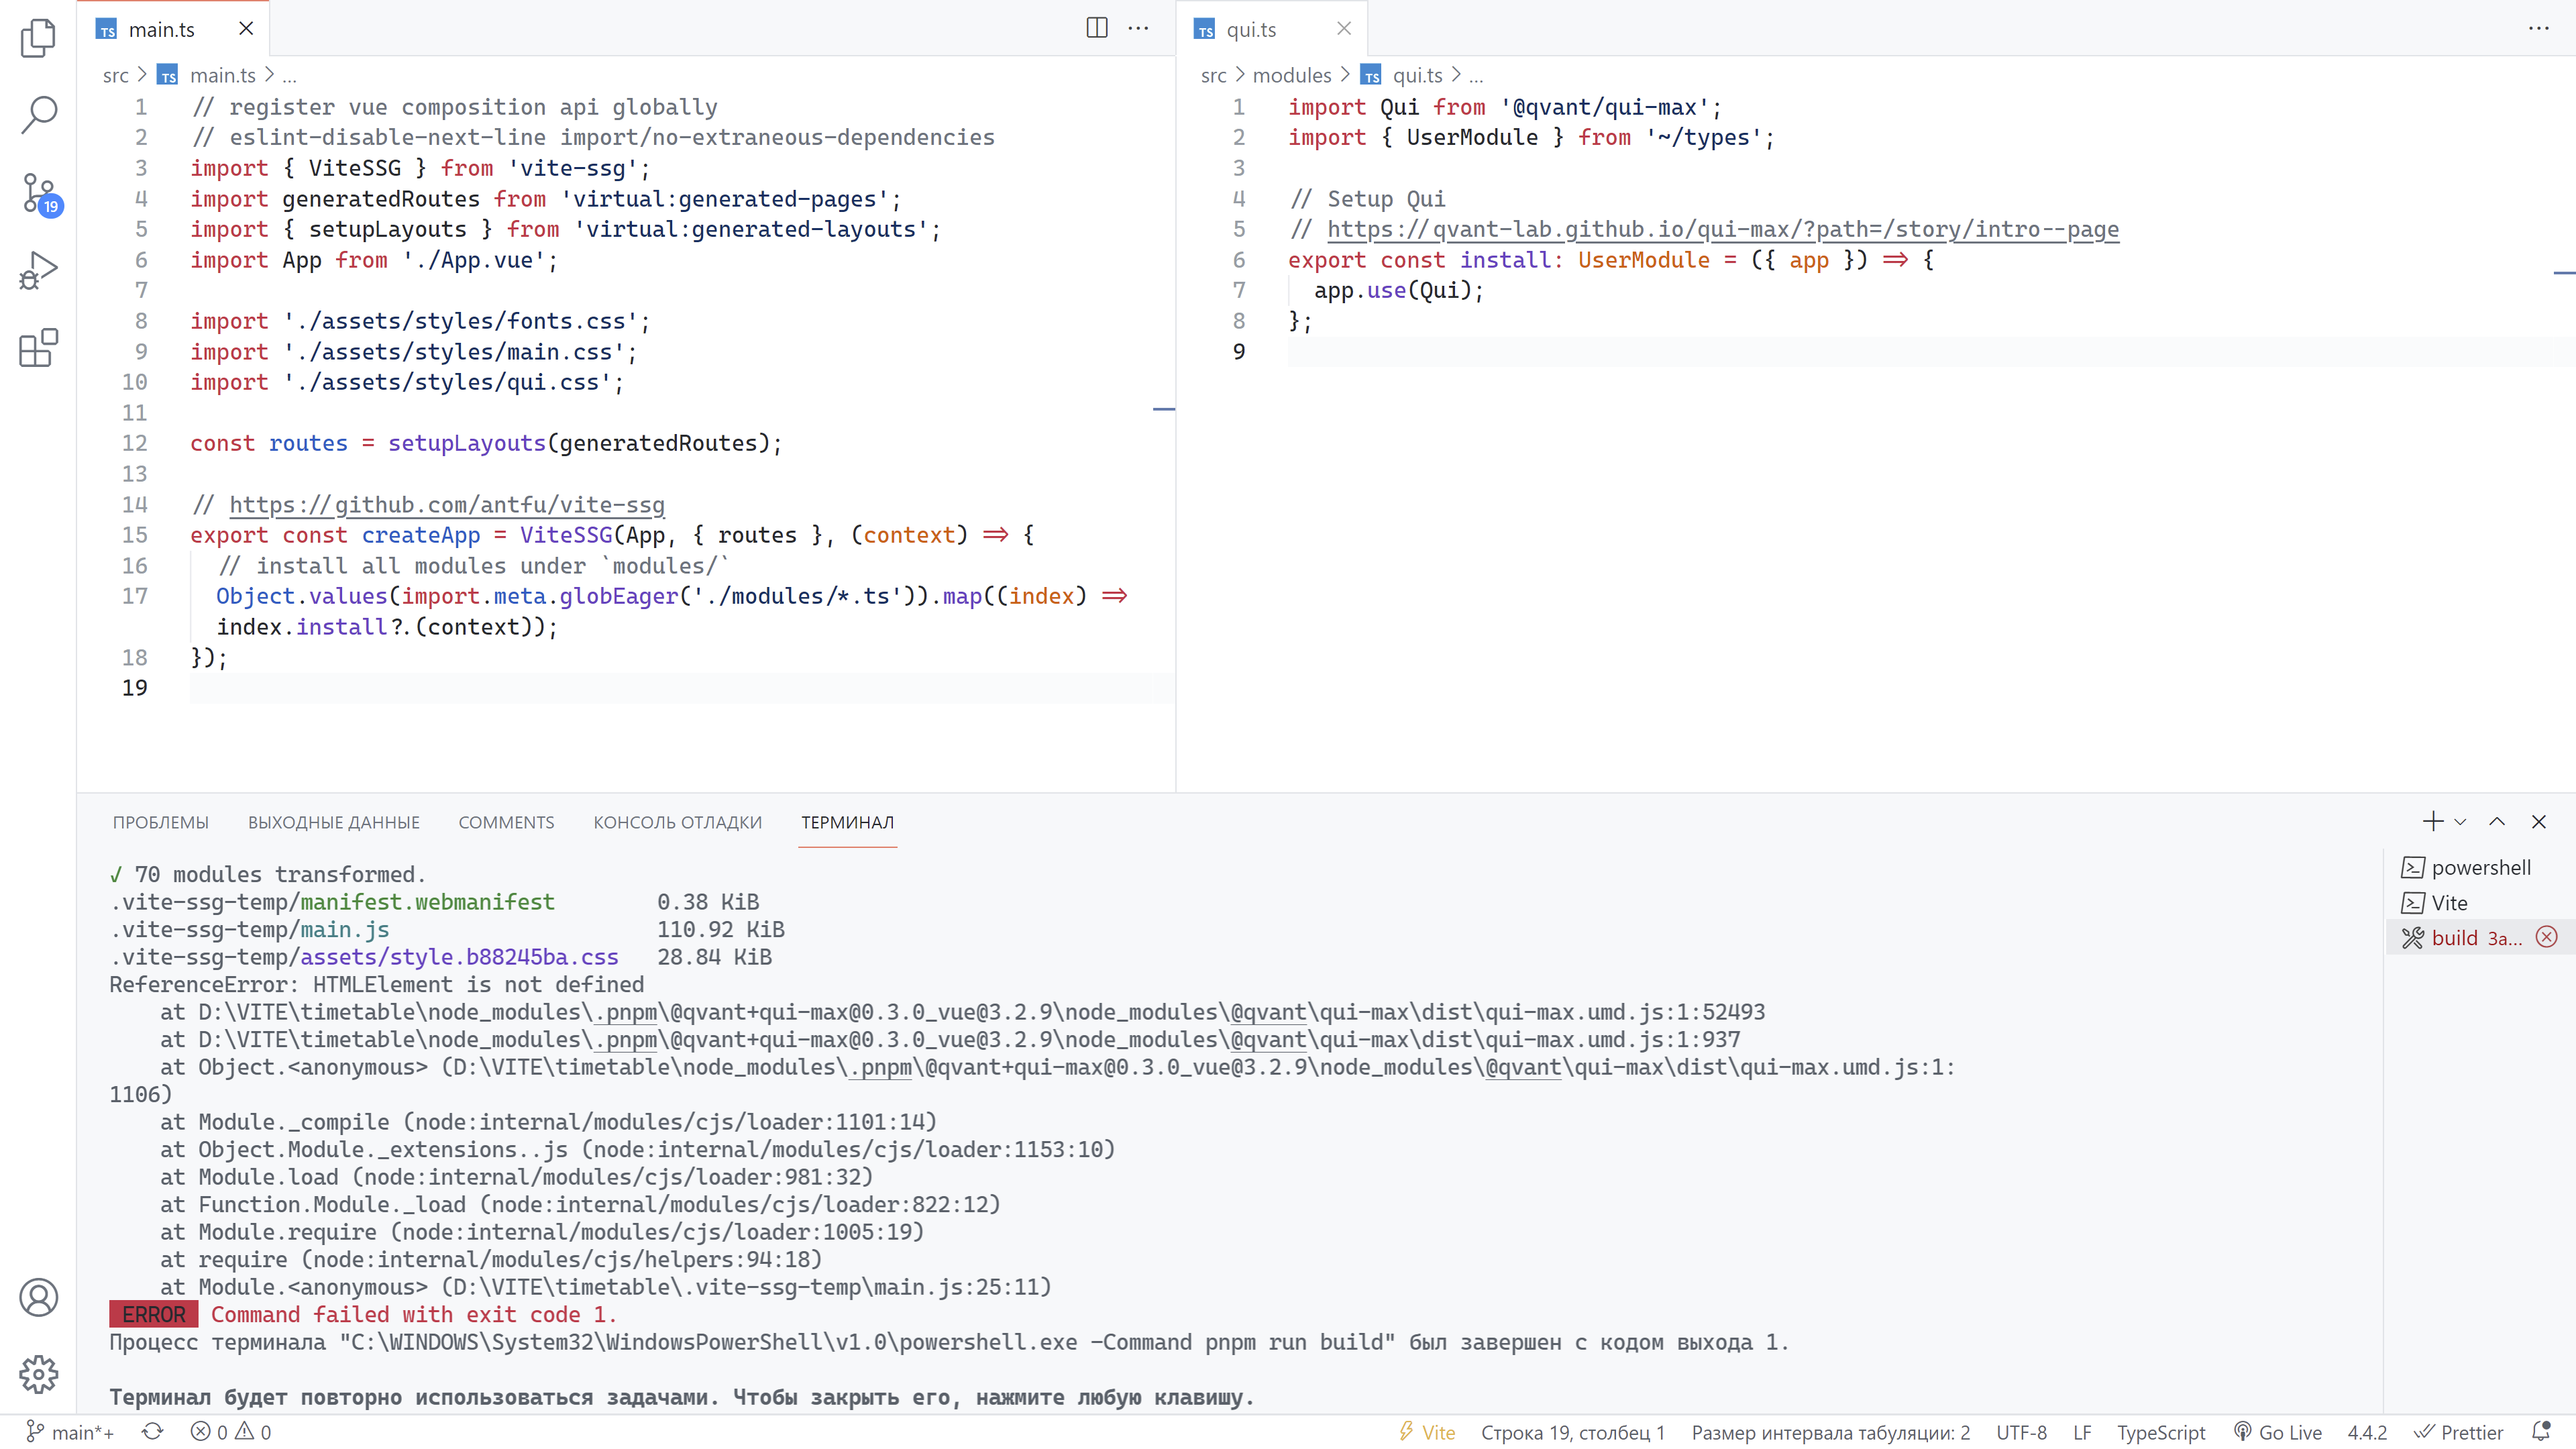Maximize the panel with the chevron
This screenshot has height=1449, width=2576.
click(2496, 821)
